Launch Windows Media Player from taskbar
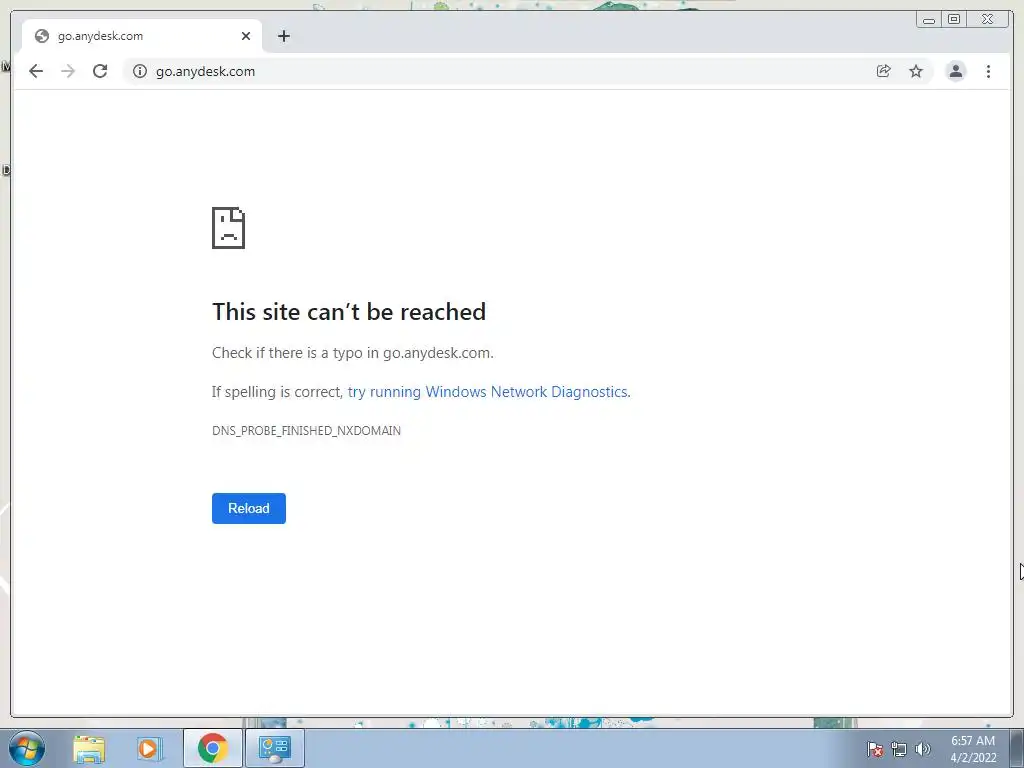Viewport: 1024px width, 768px height. click(x=149, y=748)
